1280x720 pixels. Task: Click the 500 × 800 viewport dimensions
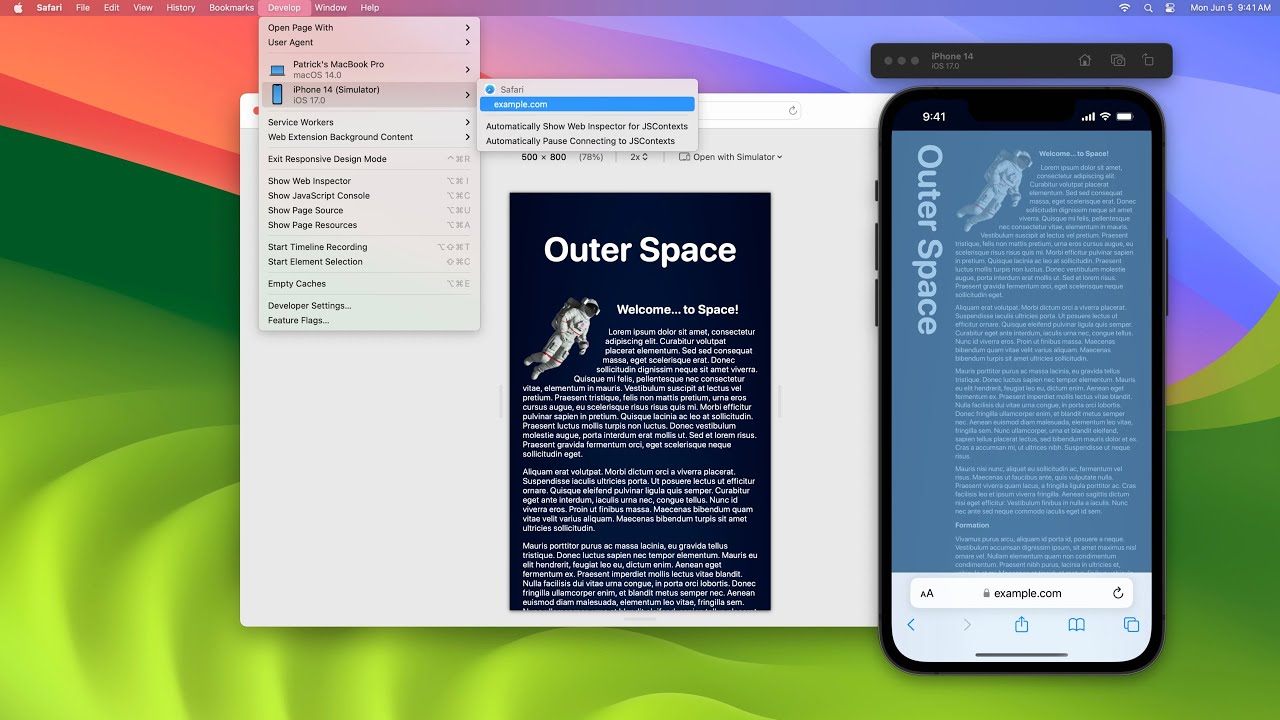point(544,157)
